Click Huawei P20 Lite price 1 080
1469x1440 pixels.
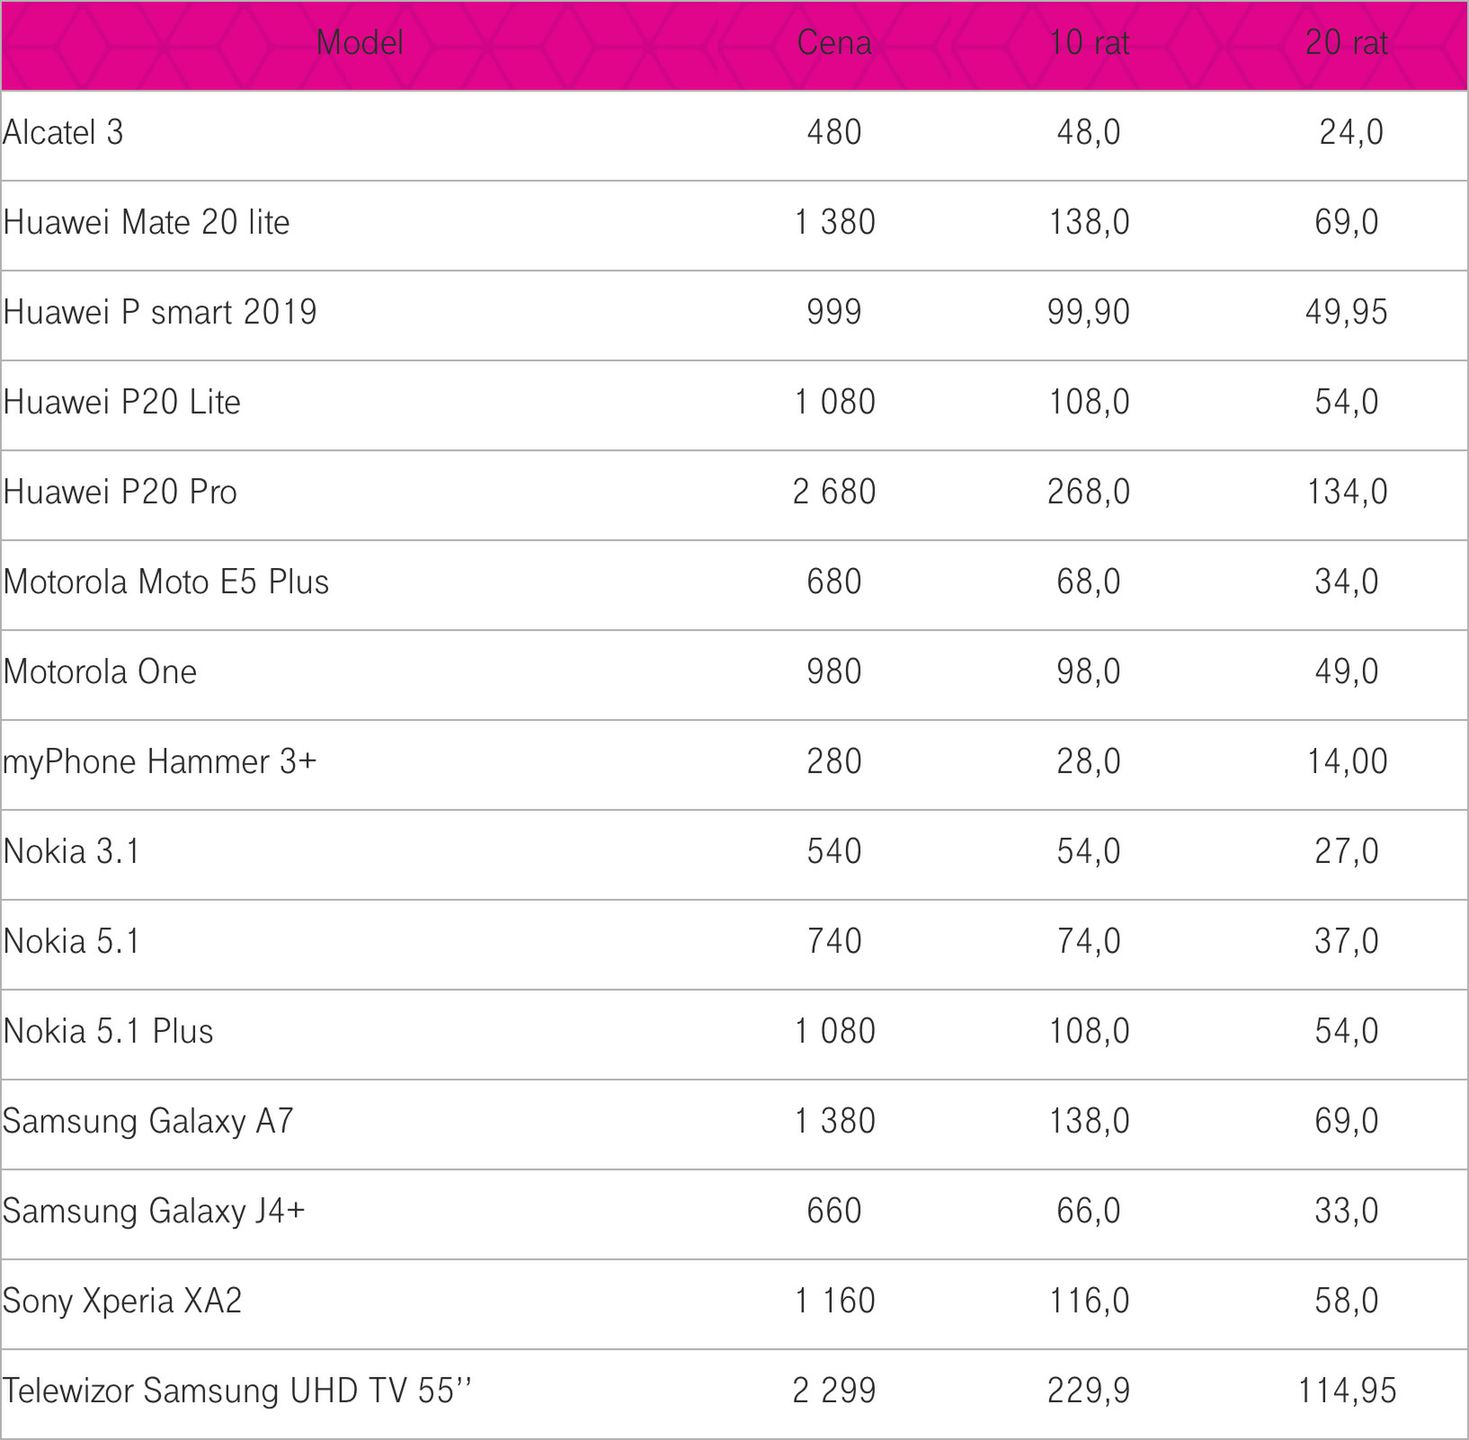click(x=835, y=402)
